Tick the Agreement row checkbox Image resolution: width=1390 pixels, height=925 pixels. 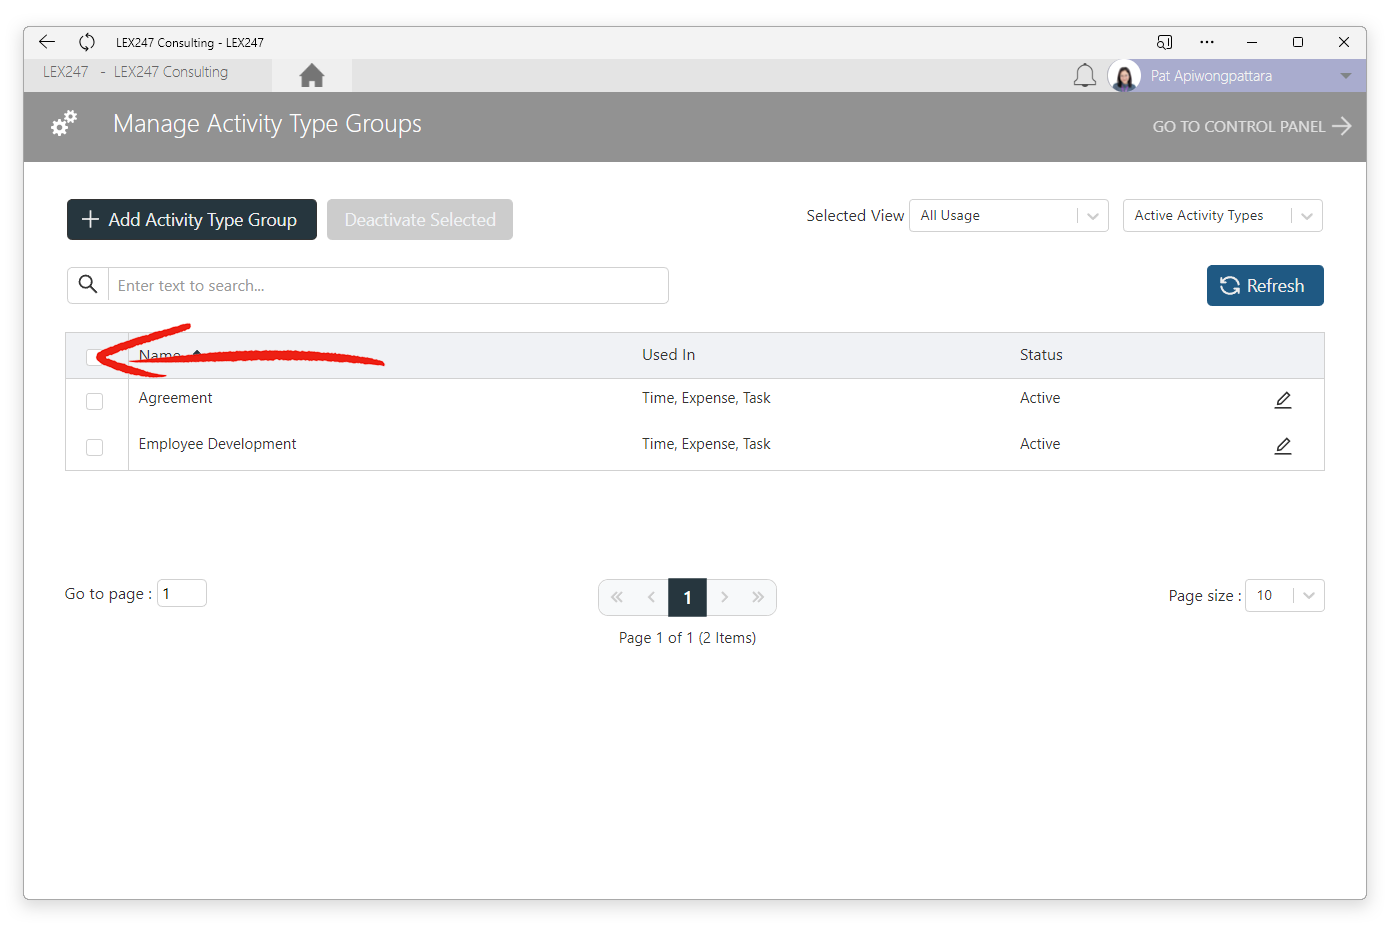94,401
